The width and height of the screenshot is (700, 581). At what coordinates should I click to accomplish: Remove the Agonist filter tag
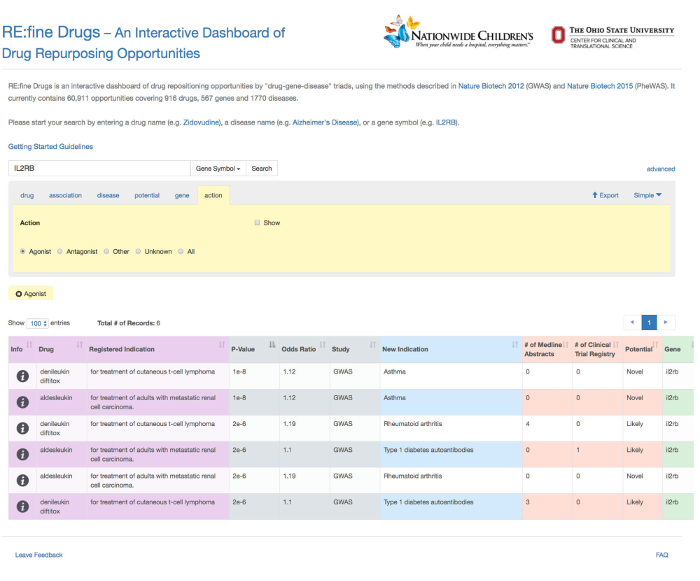[x=19, y=293]
